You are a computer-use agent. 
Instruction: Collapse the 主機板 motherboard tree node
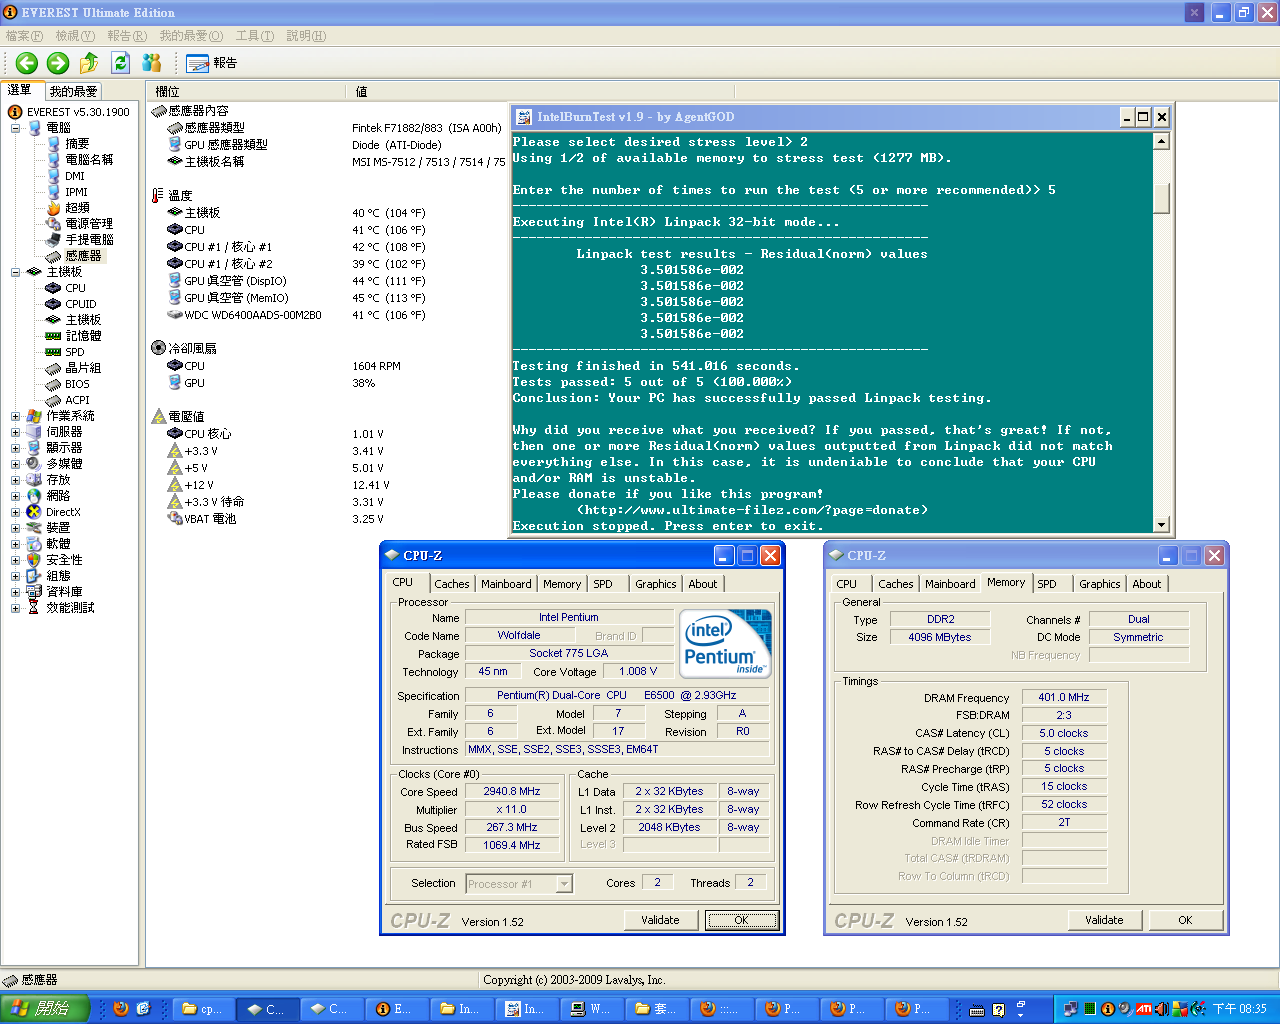15,272
